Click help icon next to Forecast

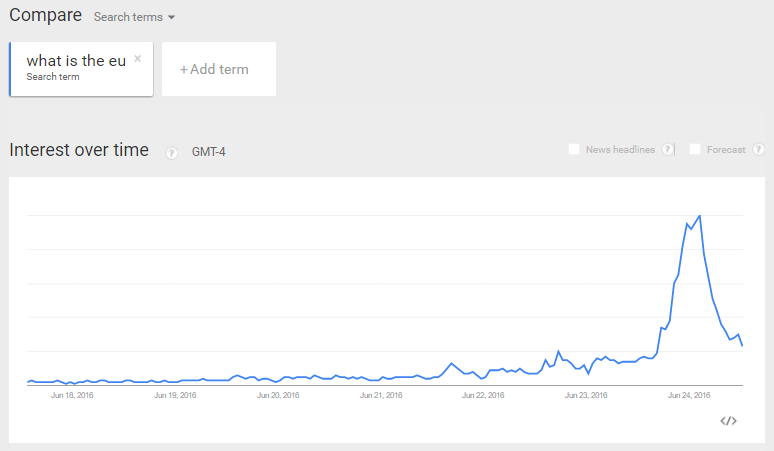click(x=759, y=150)
